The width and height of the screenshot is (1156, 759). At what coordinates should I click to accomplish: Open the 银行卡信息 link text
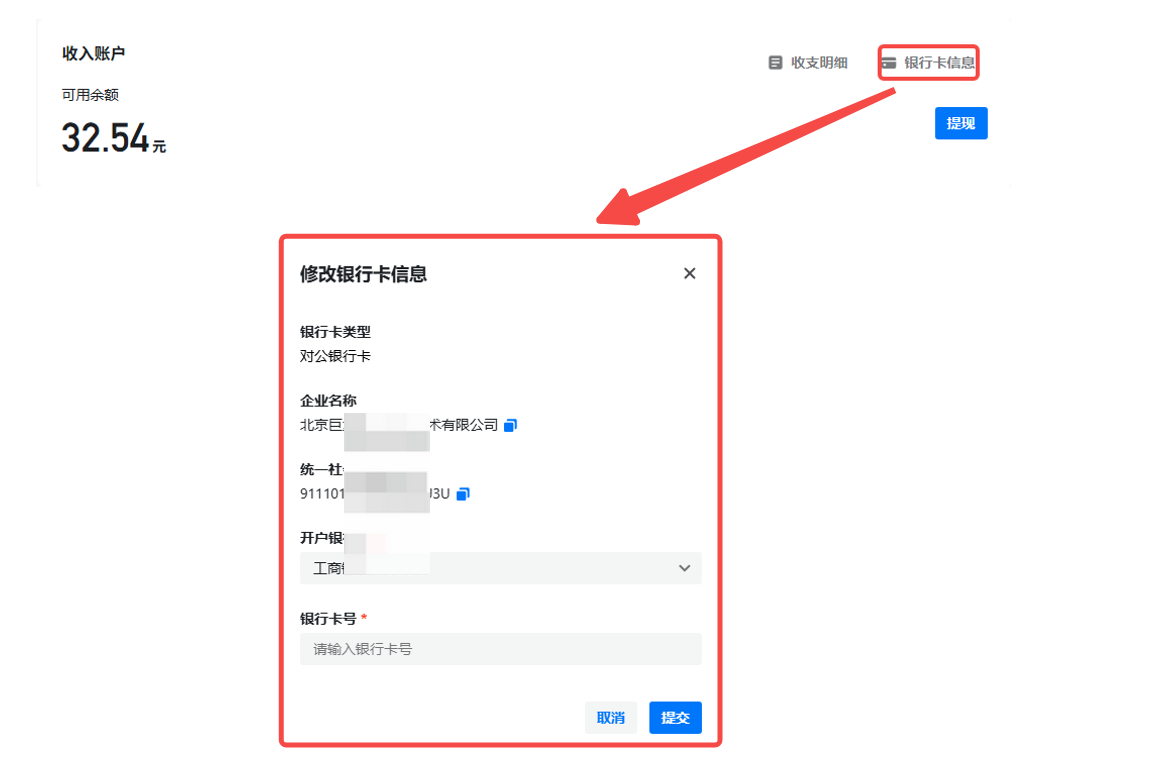pos(939,63)
